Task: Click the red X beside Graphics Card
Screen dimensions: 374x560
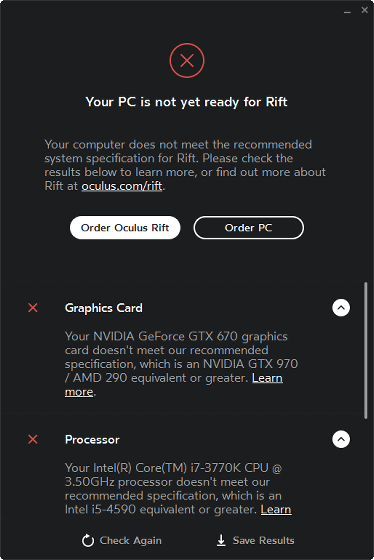Action: pos(33,308)
